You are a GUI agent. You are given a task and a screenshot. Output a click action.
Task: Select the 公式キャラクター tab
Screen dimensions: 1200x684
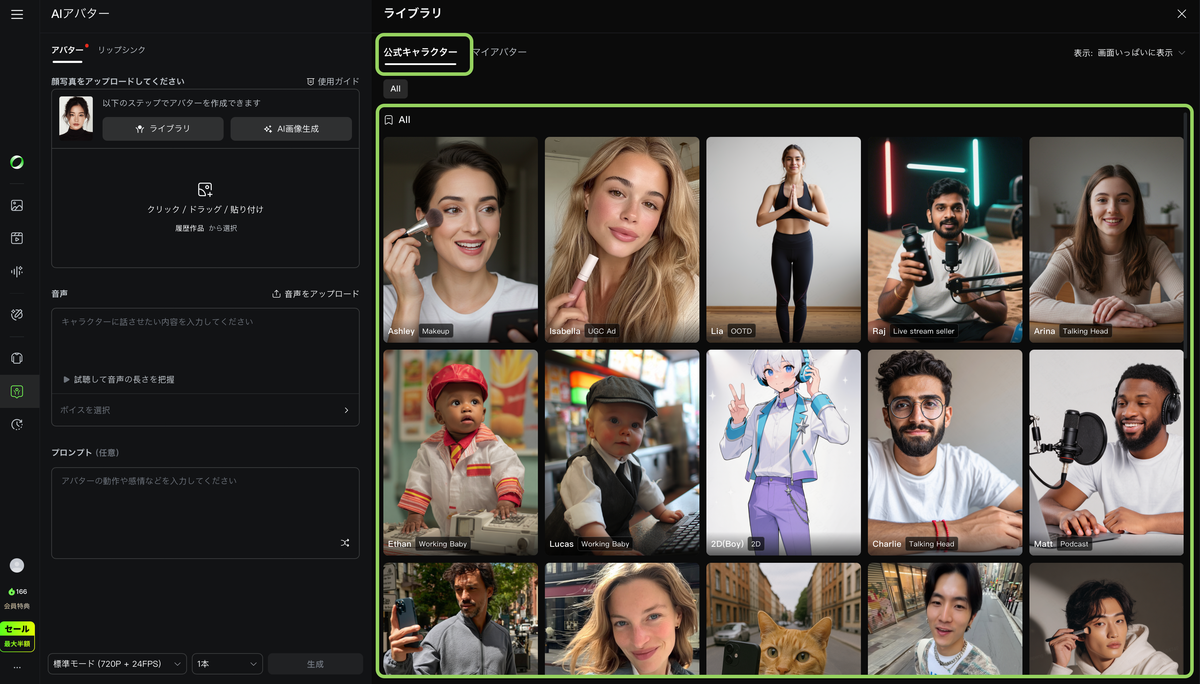click(x=421, y=52)
